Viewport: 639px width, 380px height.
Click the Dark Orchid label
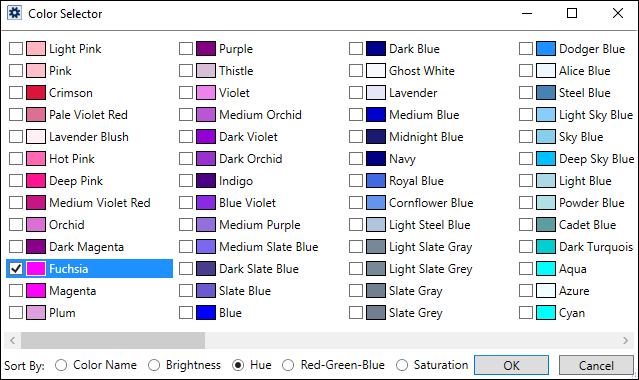point(251,159)
